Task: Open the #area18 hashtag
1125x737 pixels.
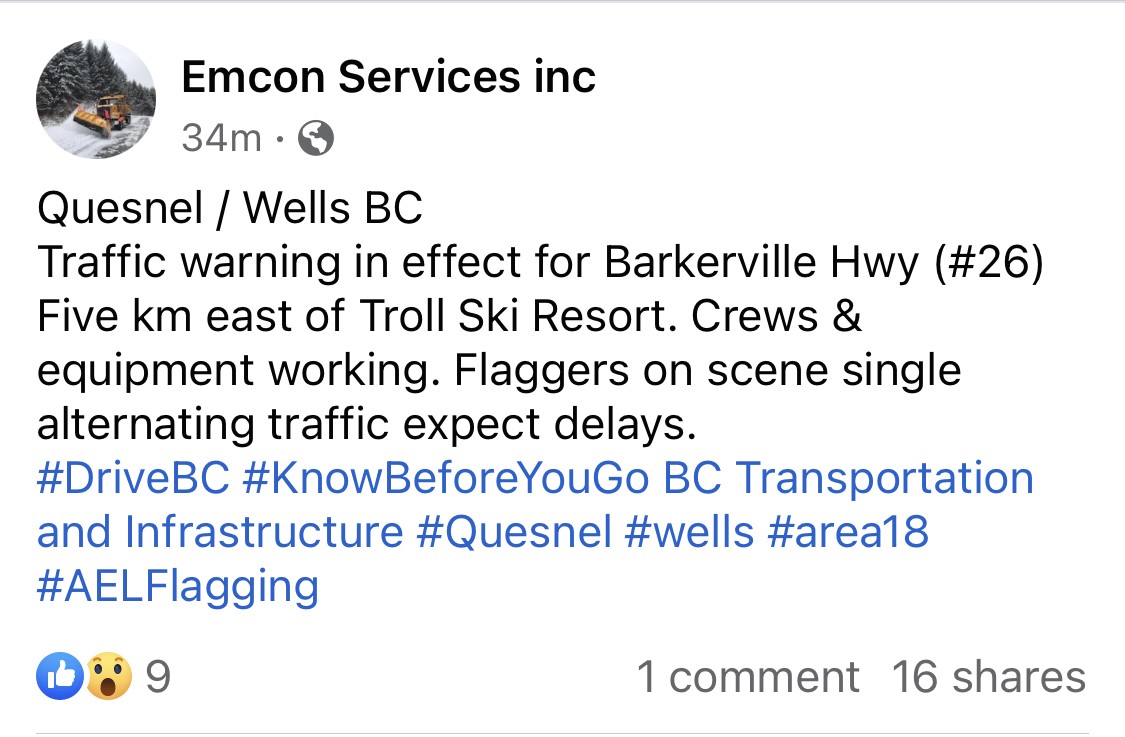Action: (848, 532)
